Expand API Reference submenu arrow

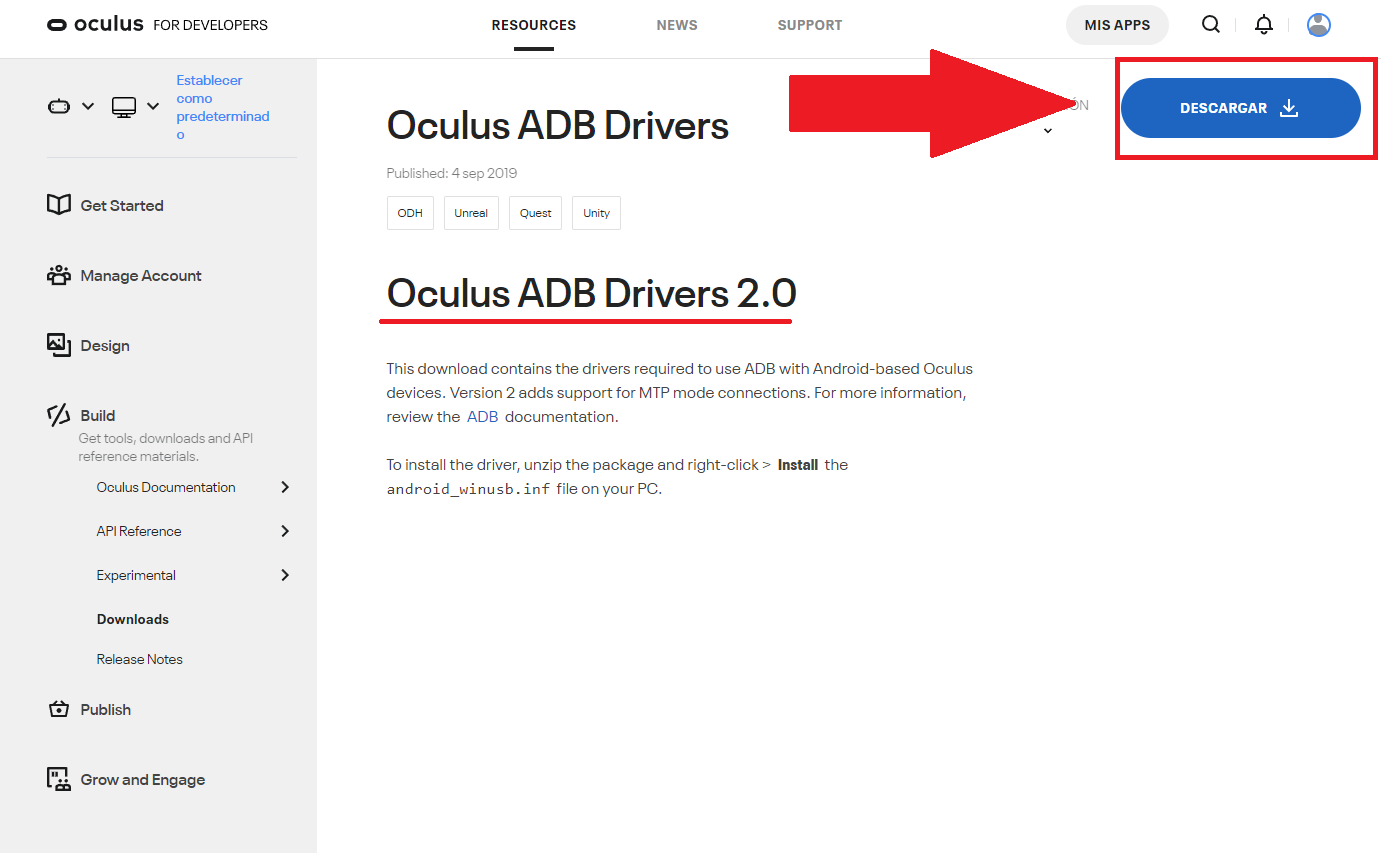(x=285, y=531)
